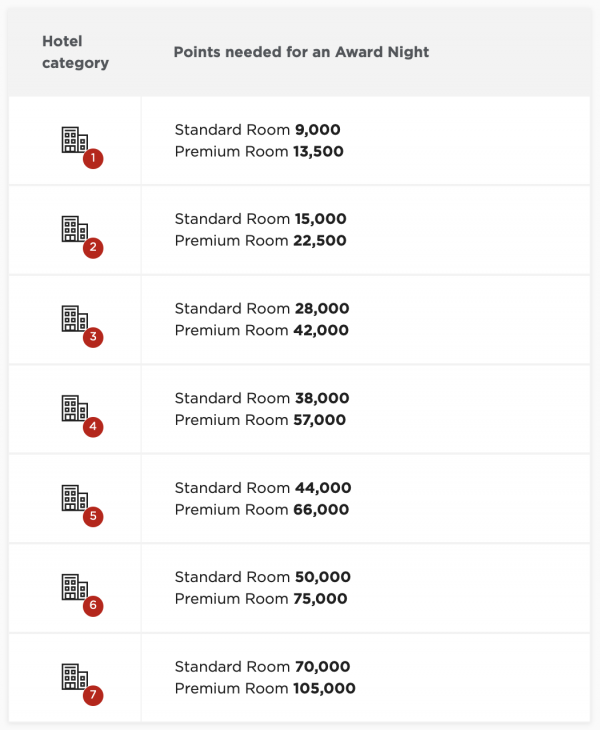Click the Standard Room 9,000 points text
Screen dimensions: 600x730
[257, 130]
